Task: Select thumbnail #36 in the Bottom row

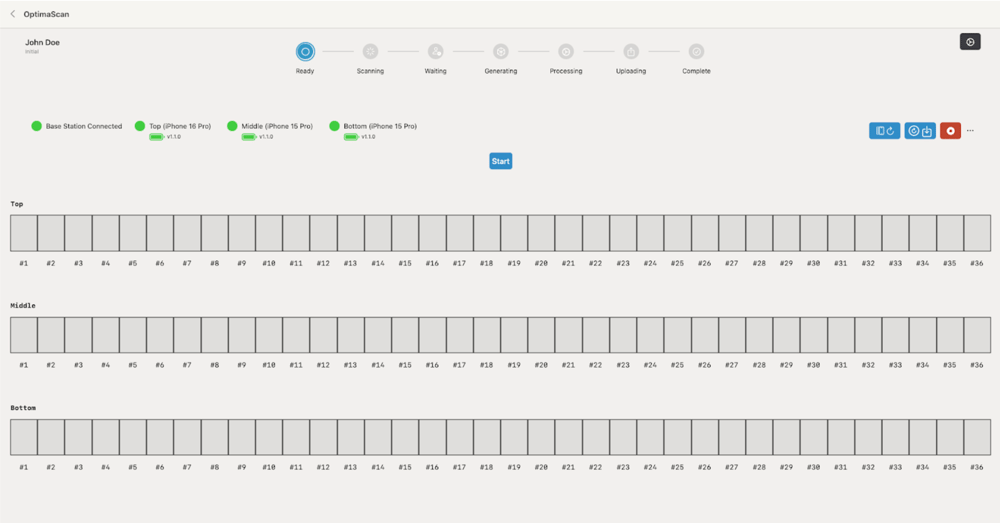Action: pos(976,437)
